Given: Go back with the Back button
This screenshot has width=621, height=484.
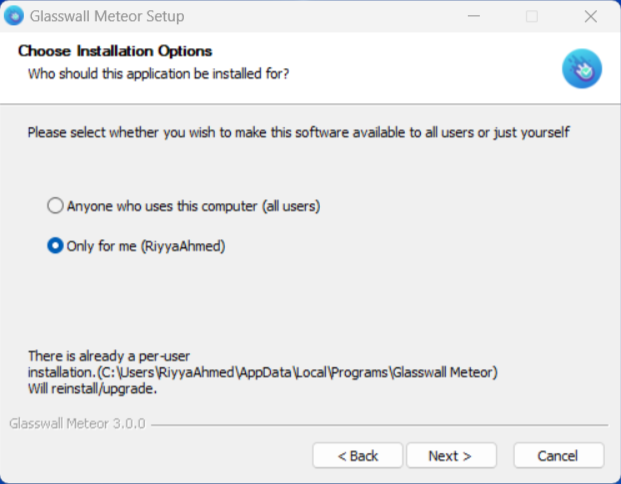Looking at the screenshot, I should pyautogui.click(x=358, y=456).
